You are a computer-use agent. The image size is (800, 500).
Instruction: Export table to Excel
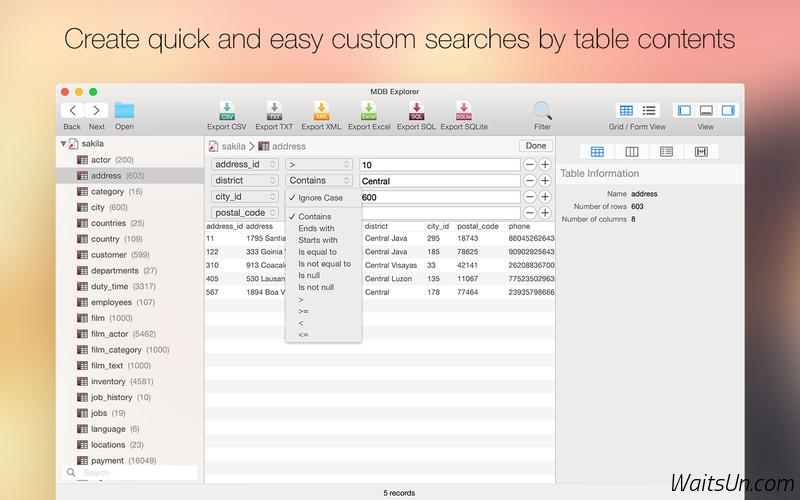click(369, 111)
